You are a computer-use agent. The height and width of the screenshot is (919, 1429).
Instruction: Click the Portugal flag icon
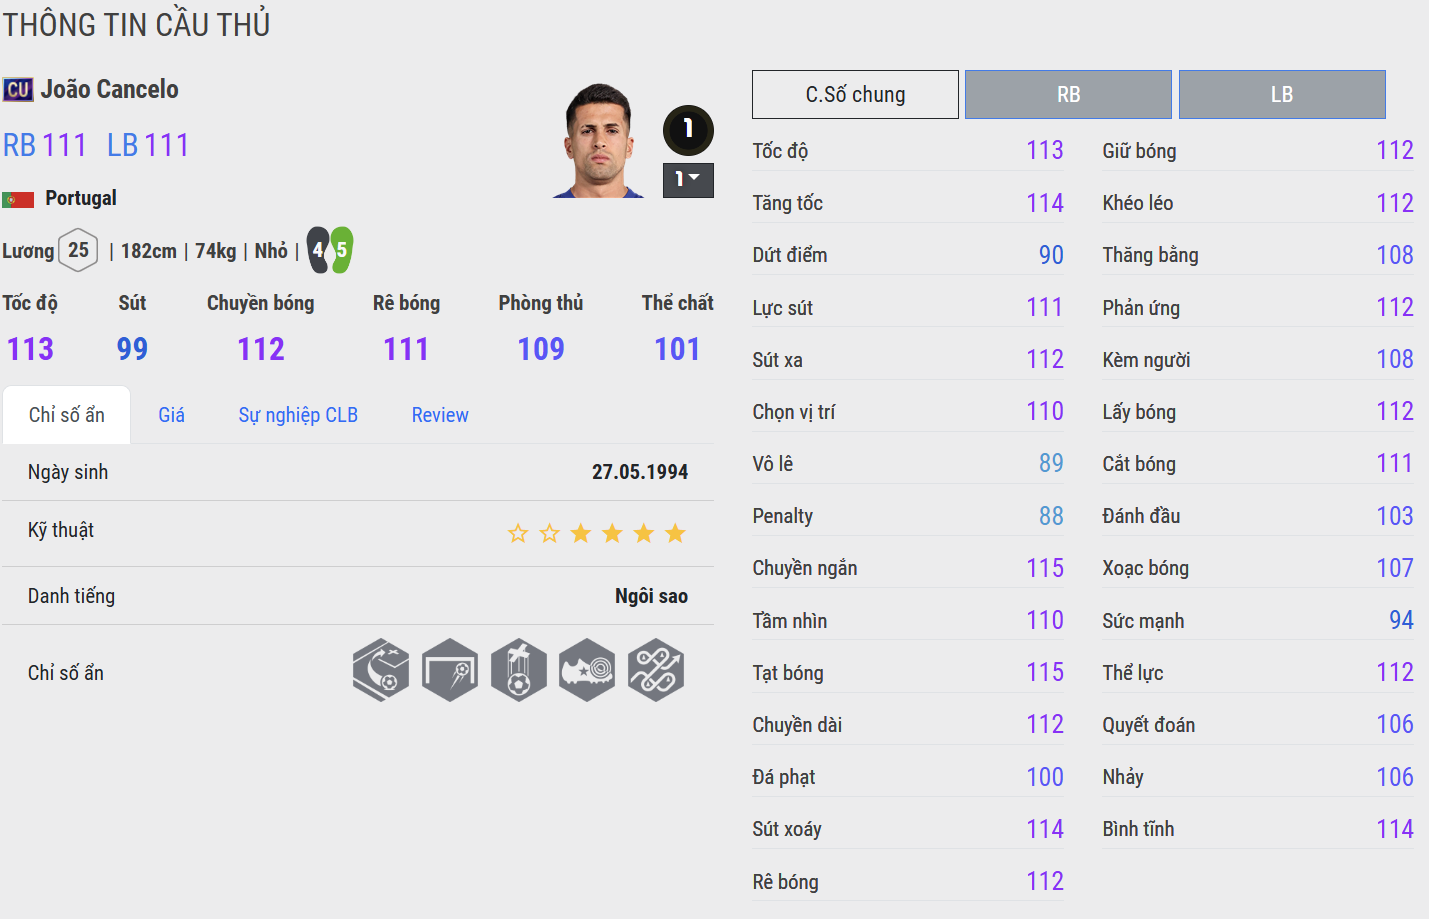point(18,199)
